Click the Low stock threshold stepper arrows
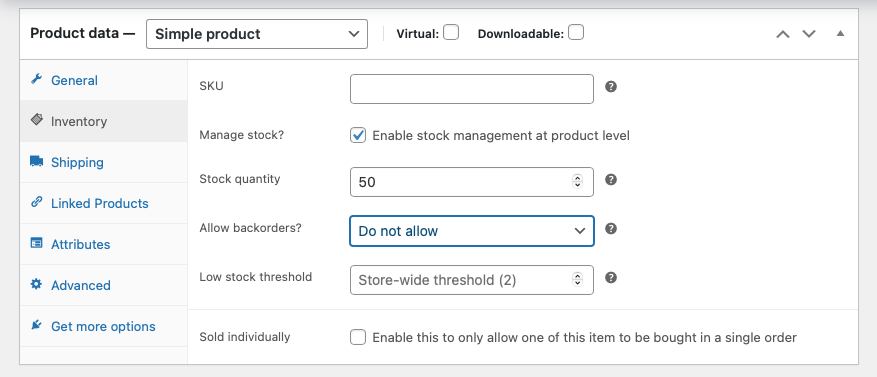This screenshot has width=877, height=377. click(x=577, y=279)
